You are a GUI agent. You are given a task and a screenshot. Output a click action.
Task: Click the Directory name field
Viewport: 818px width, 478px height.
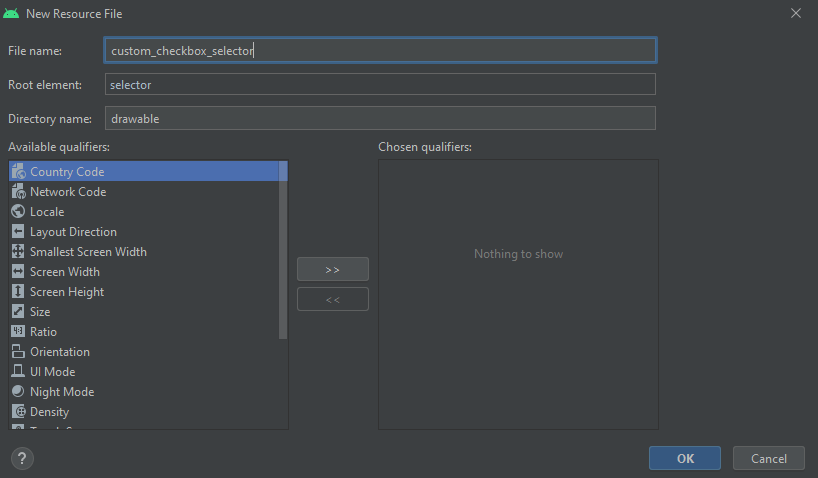click(x=380, y=118)
